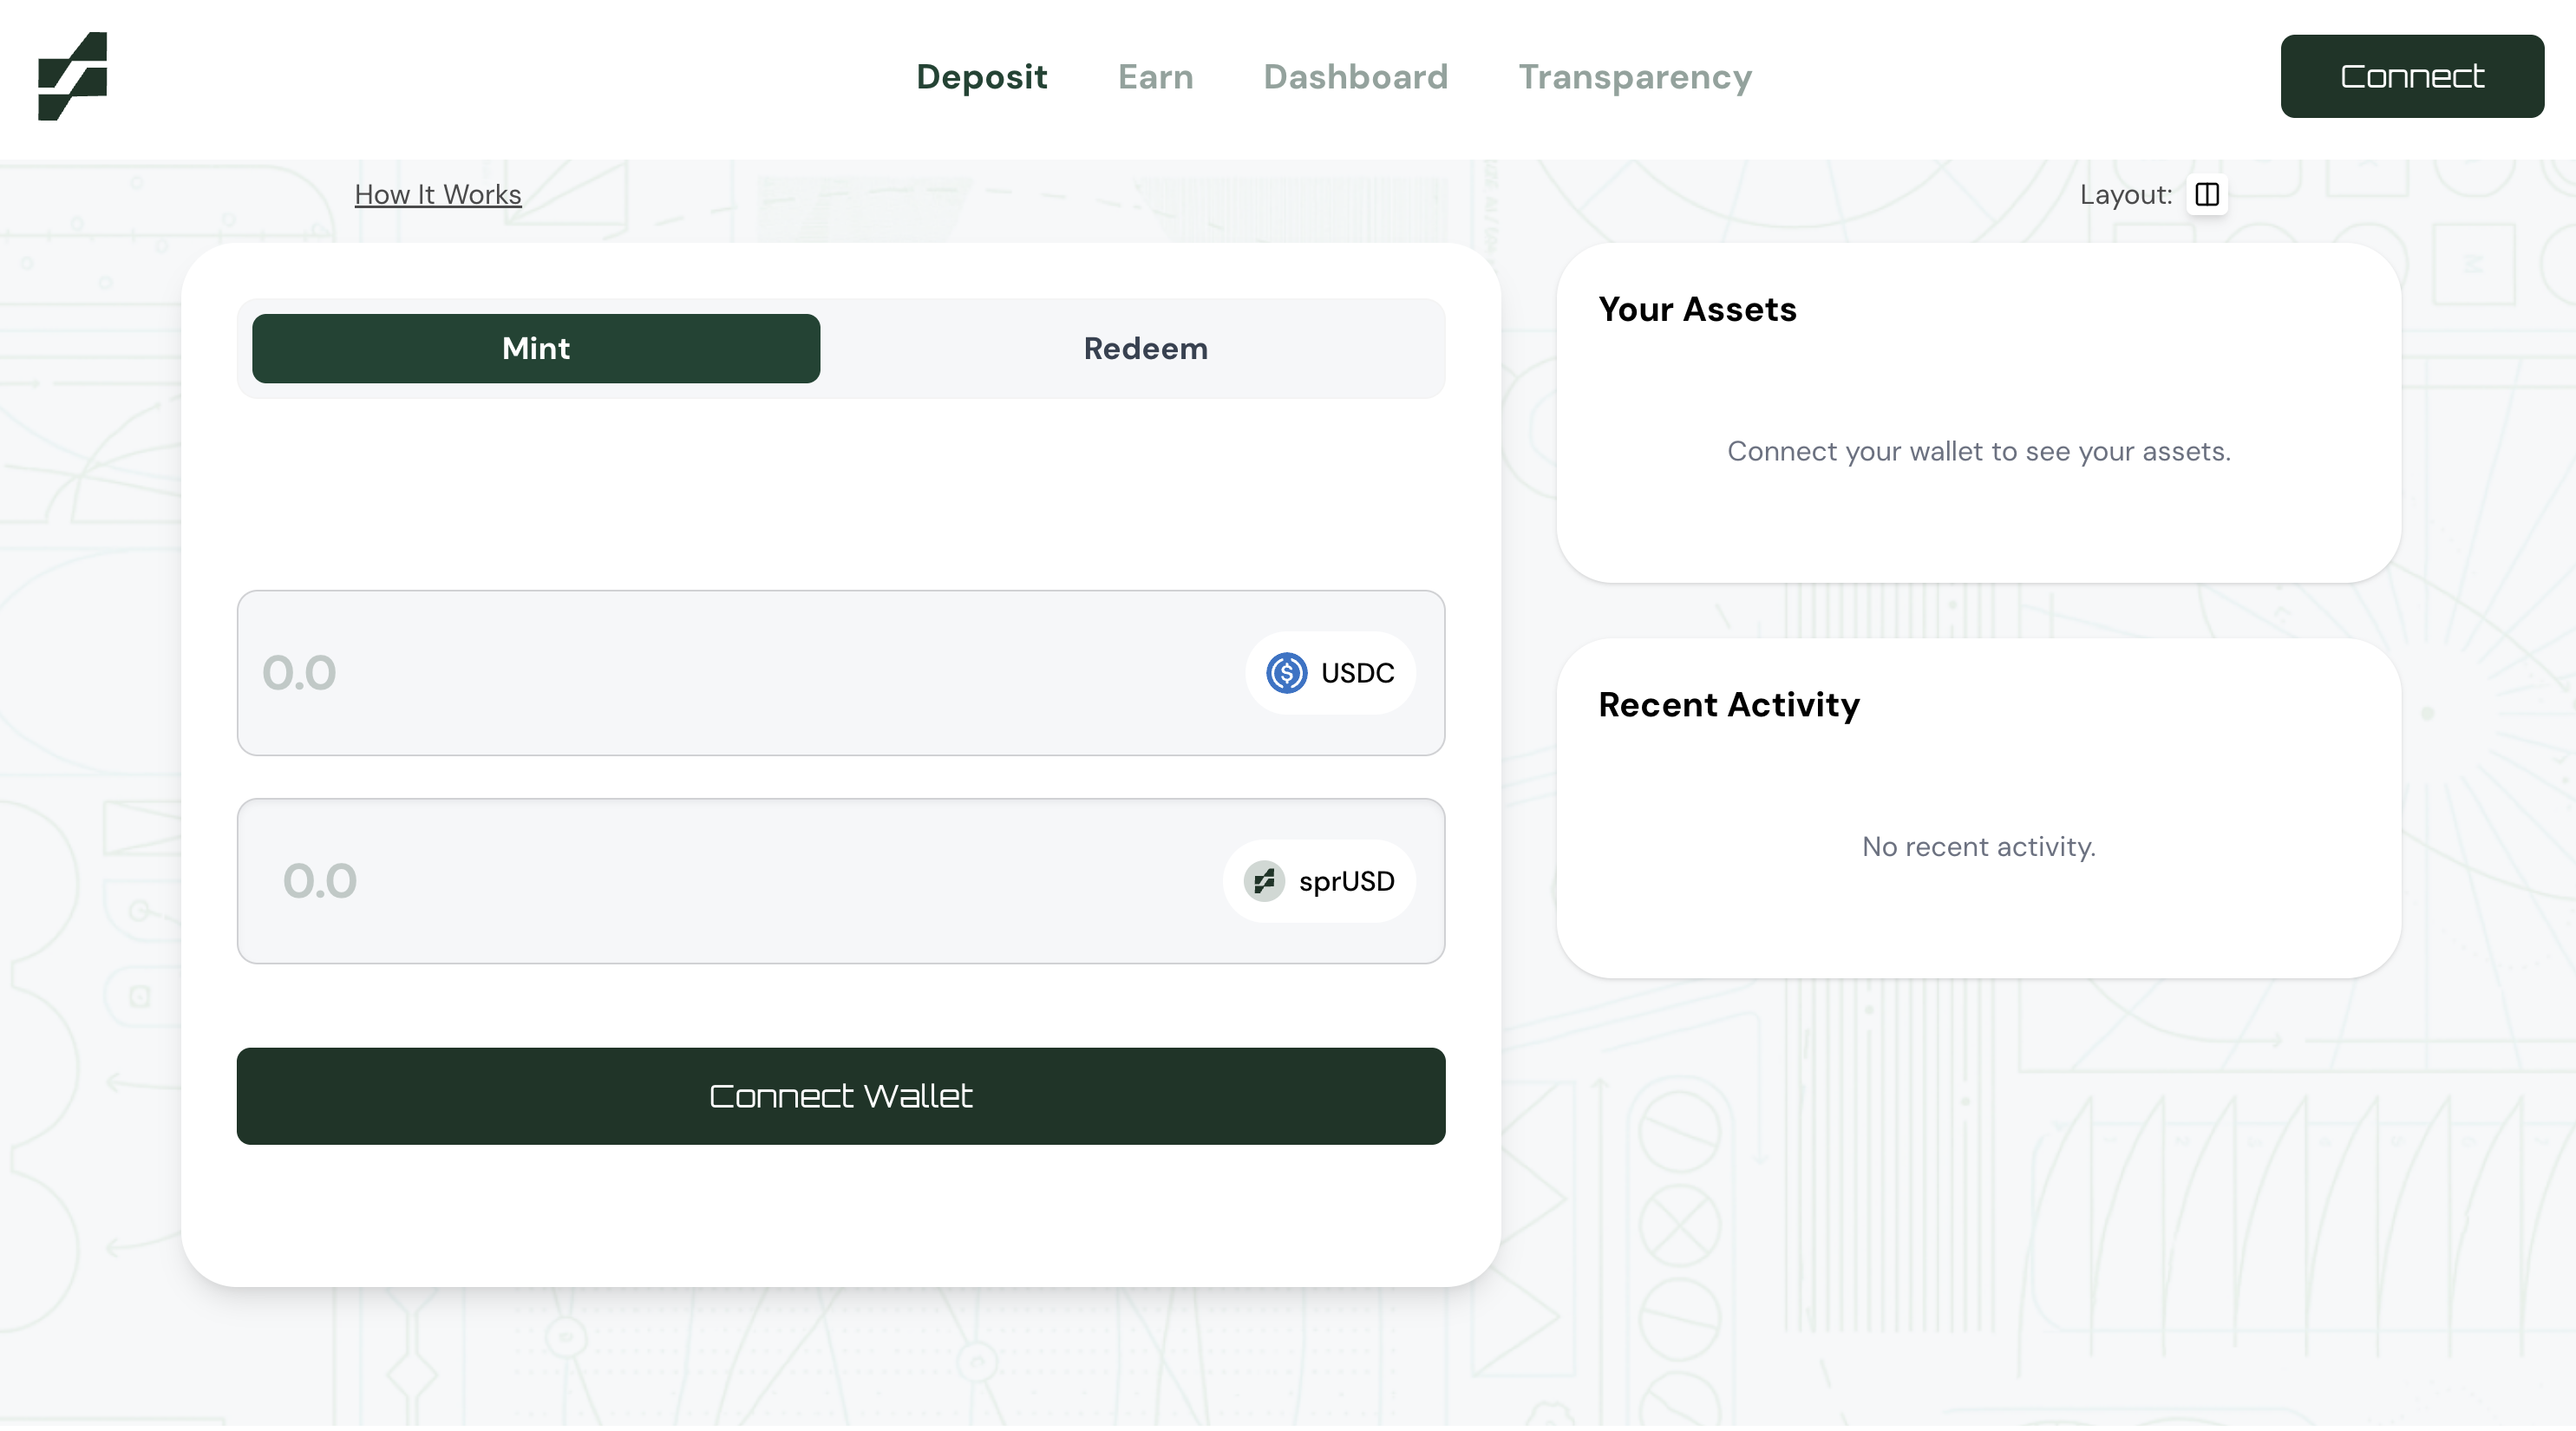Click the Spark logo in the header
Image resolution: width=2576 pixels, height=1431 pixels.
(72, 76)
